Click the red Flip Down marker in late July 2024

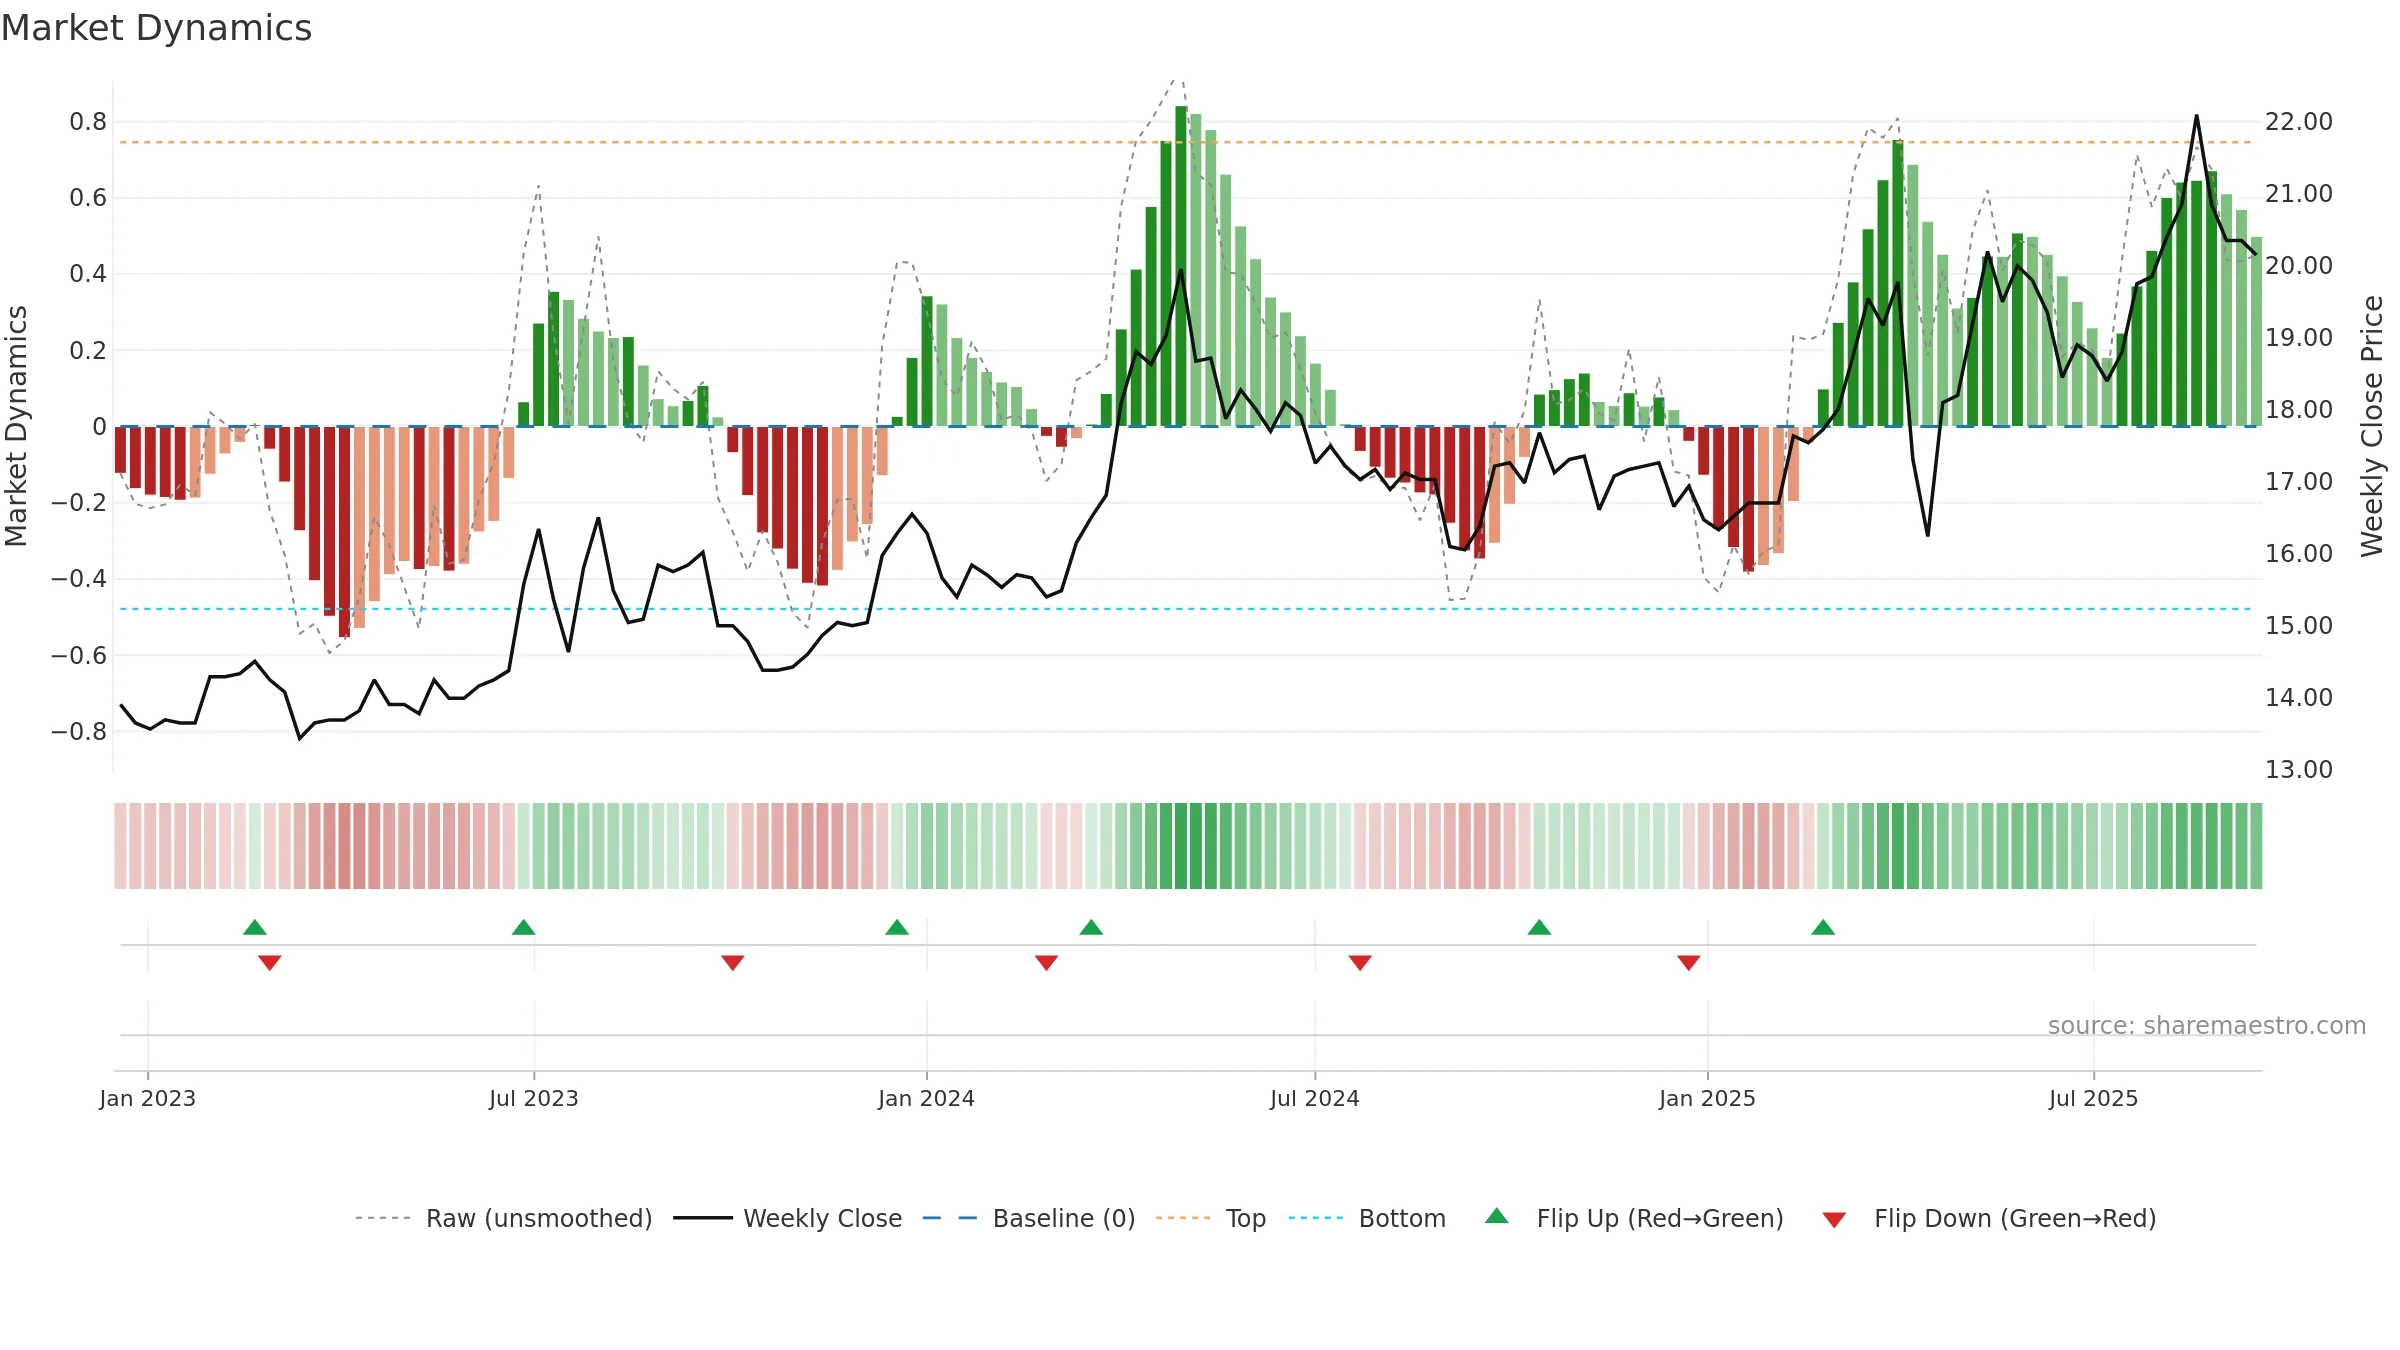coord(1360,963)
